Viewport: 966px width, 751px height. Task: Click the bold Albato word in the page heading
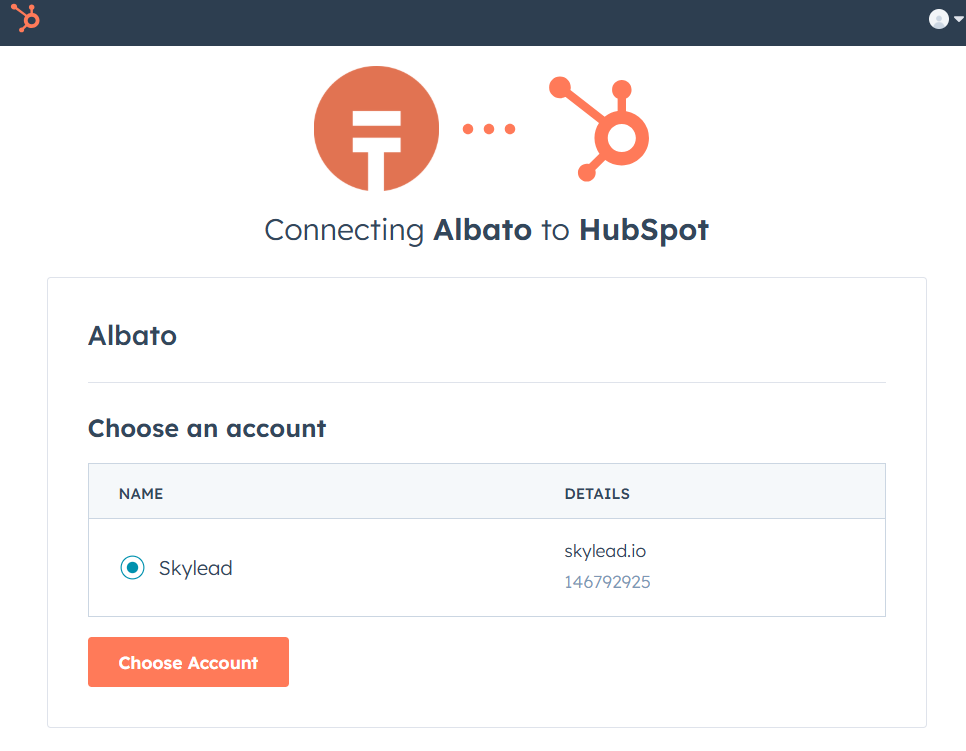coord(482,230)
